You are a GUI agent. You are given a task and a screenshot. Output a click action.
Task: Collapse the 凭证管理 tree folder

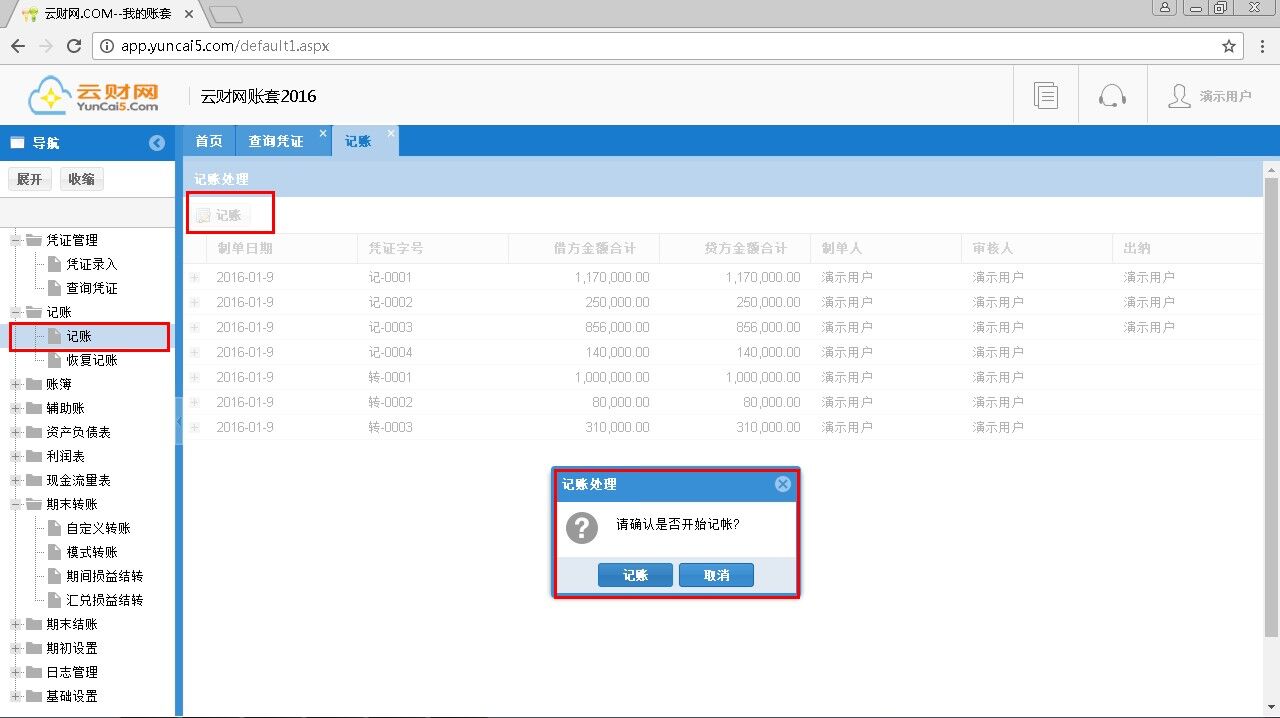pyautogui.click(x=16, y=240)
